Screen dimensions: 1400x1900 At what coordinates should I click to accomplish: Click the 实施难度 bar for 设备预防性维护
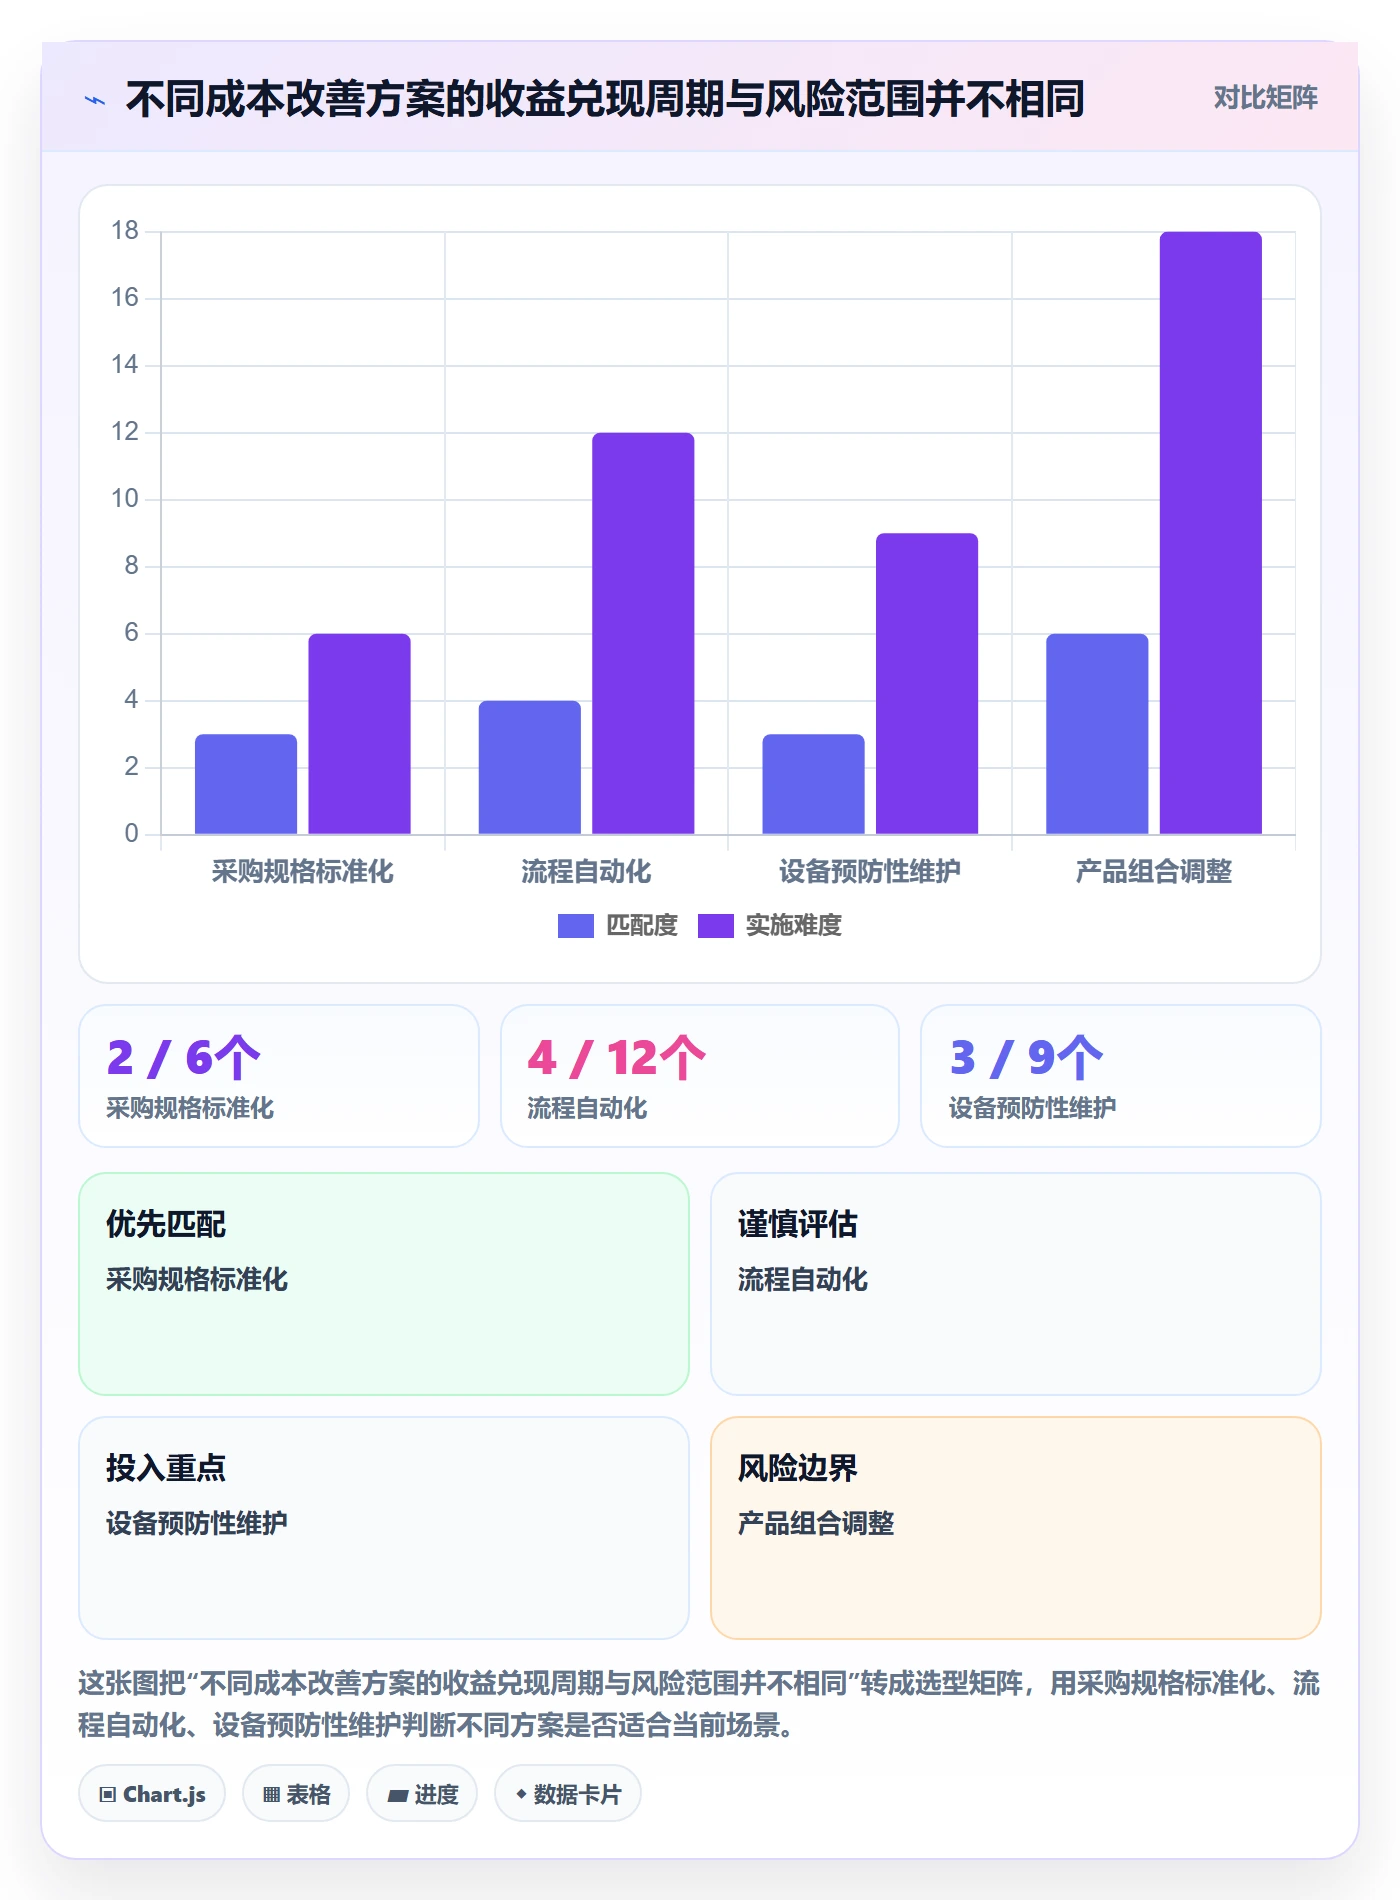point(927,684)
